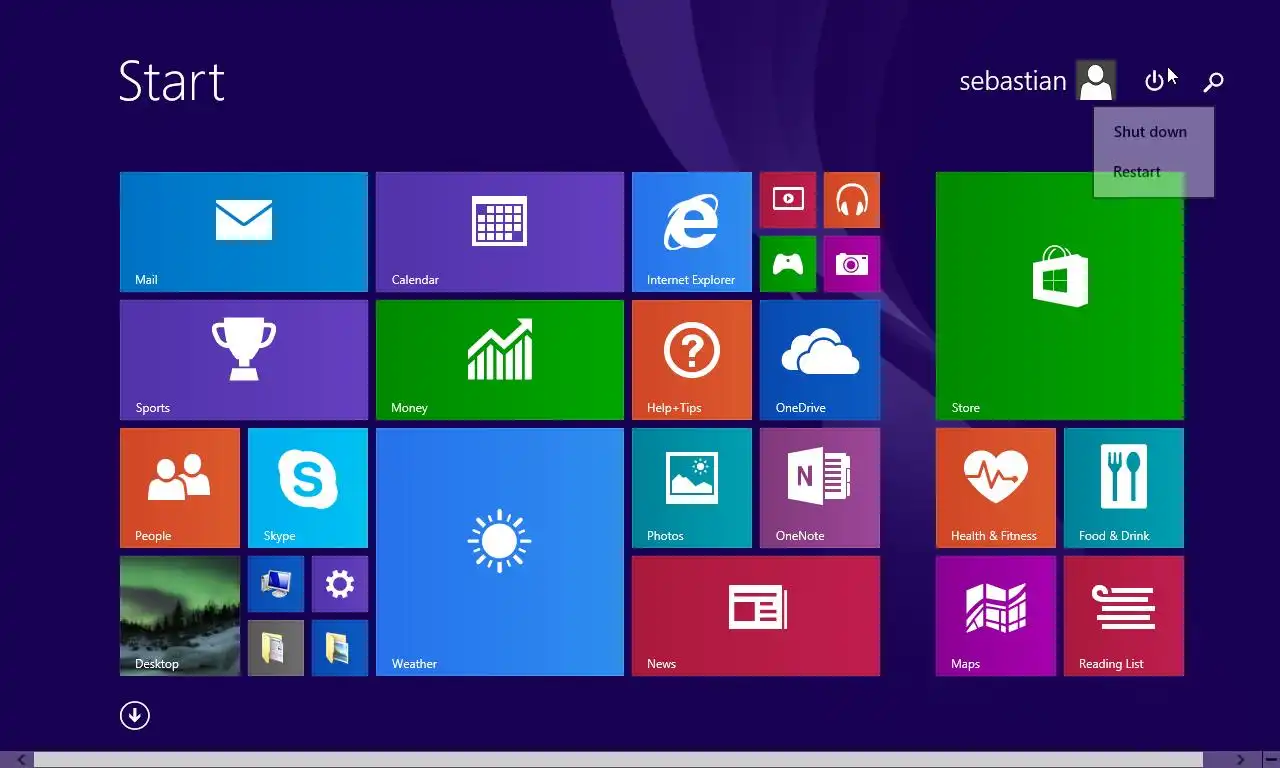Screen dimensions: 1280x768
Task: Open the sebastian user account menu
Action: pos(1037,81)
